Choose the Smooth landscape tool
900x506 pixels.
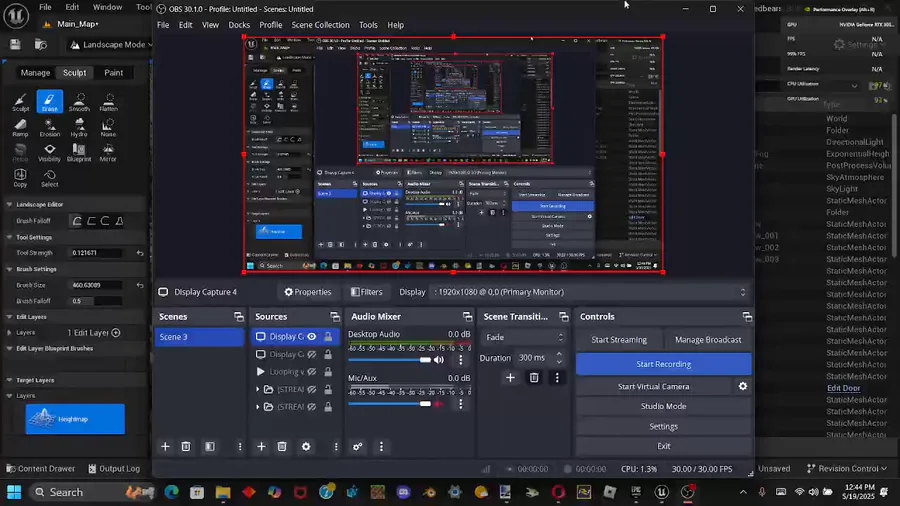pyautogui.click(x=79, y=102)
